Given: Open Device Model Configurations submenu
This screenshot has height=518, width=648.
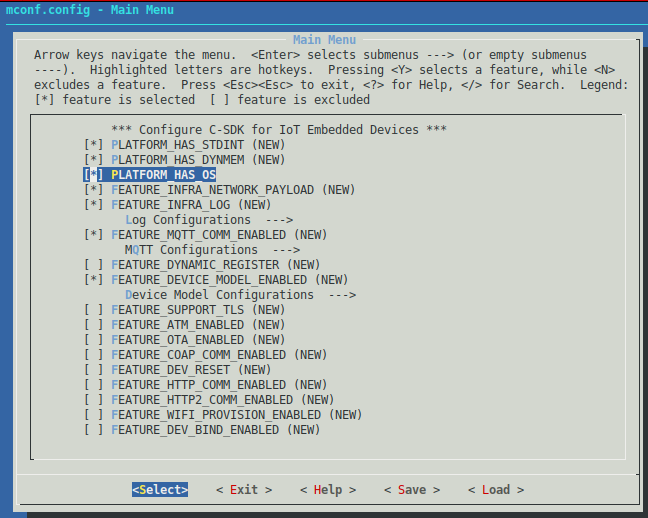Looking at the screenshot, I should [x=241, y=295].
